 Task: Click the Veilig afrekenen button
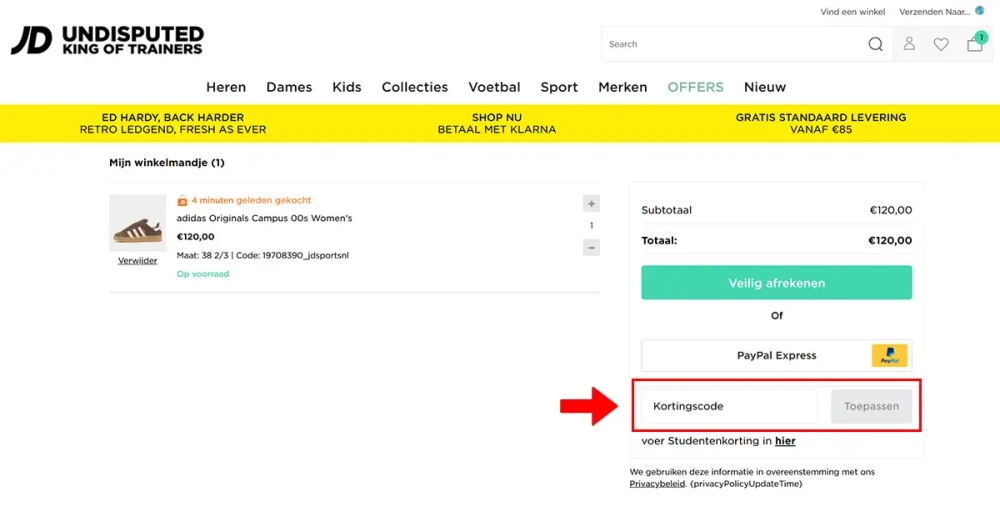point(776,283)
